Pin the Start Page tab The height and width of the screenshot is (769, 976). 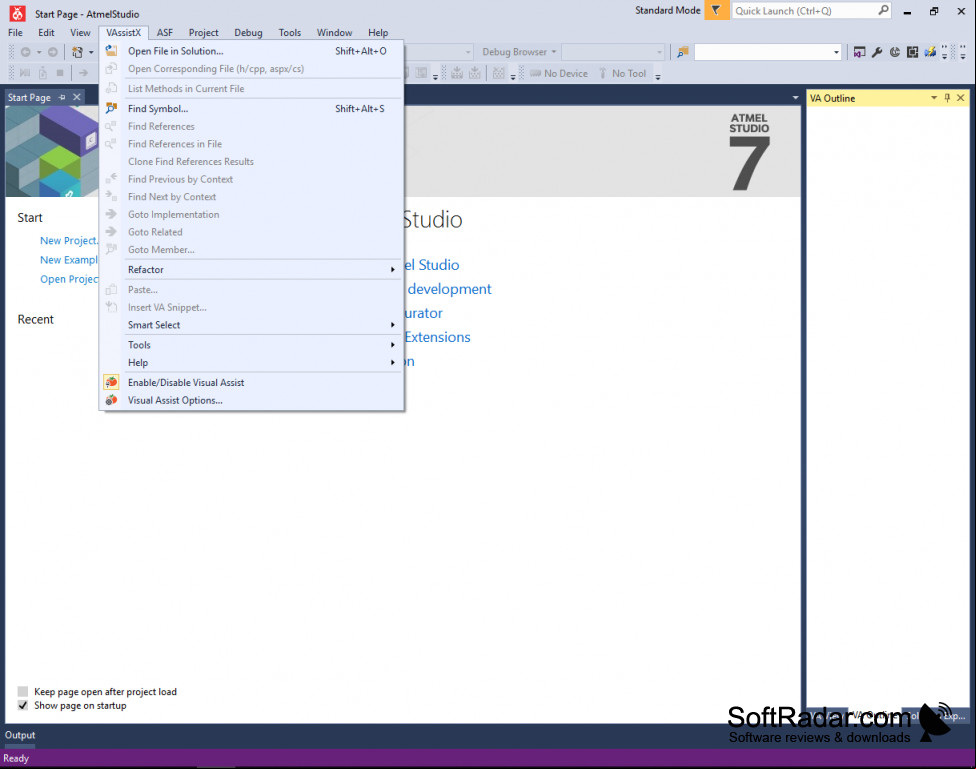[62, 97]
